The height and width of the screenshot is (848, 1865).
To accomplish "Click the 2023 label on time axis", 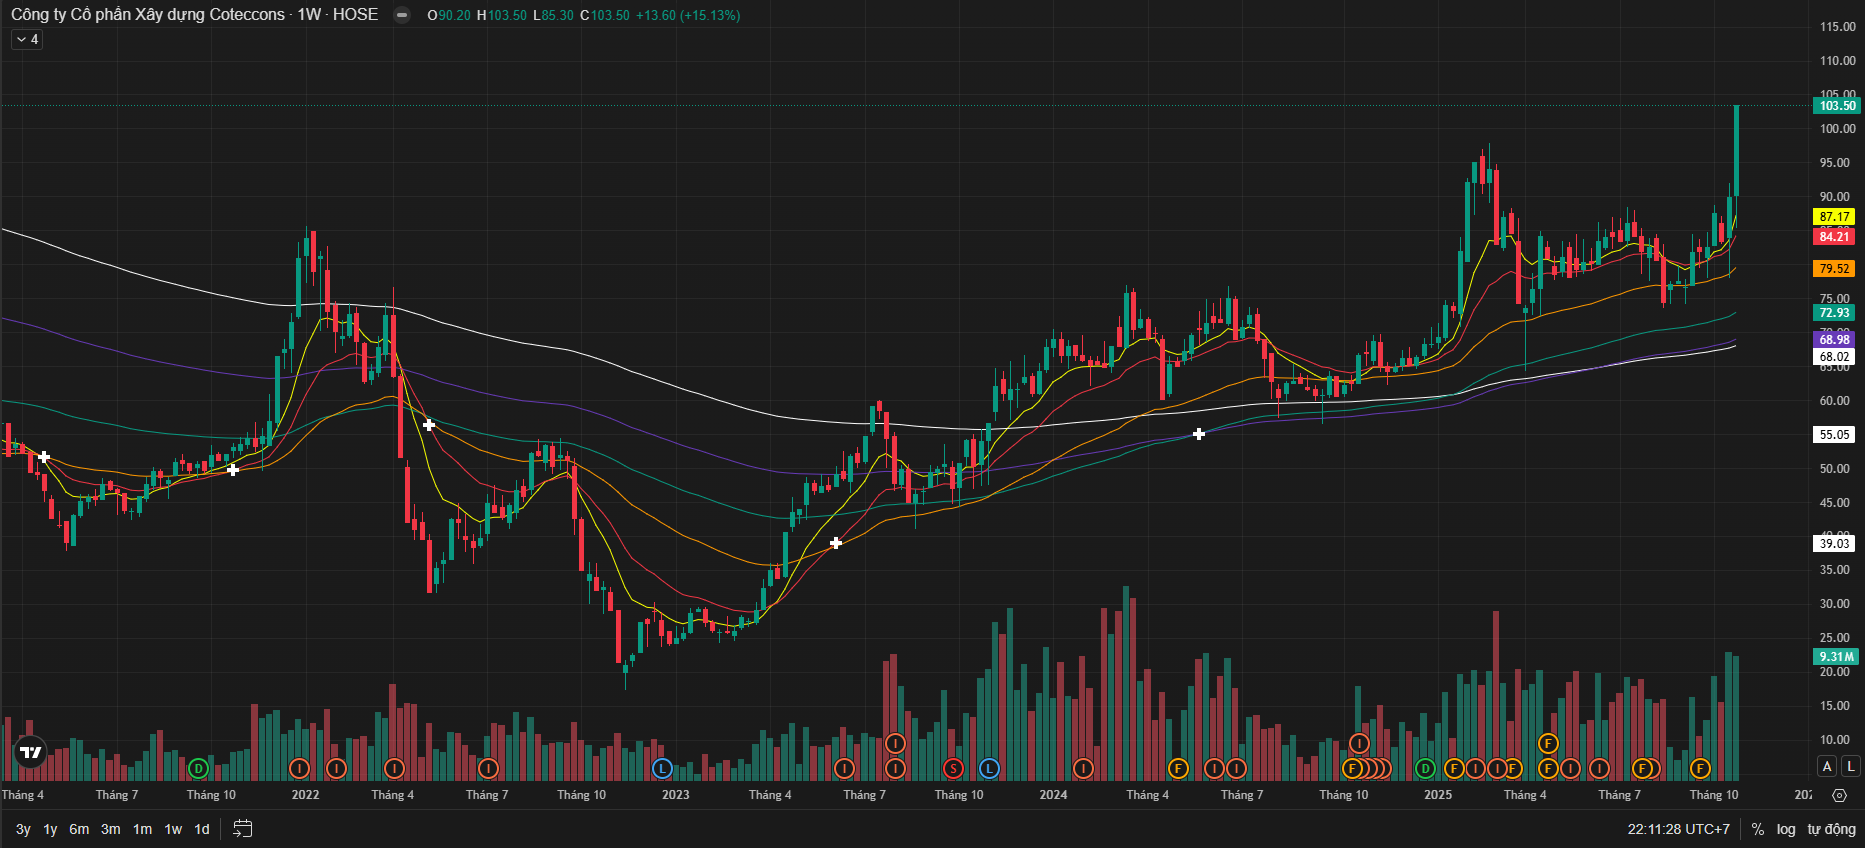I will click(x=675, y=795).
